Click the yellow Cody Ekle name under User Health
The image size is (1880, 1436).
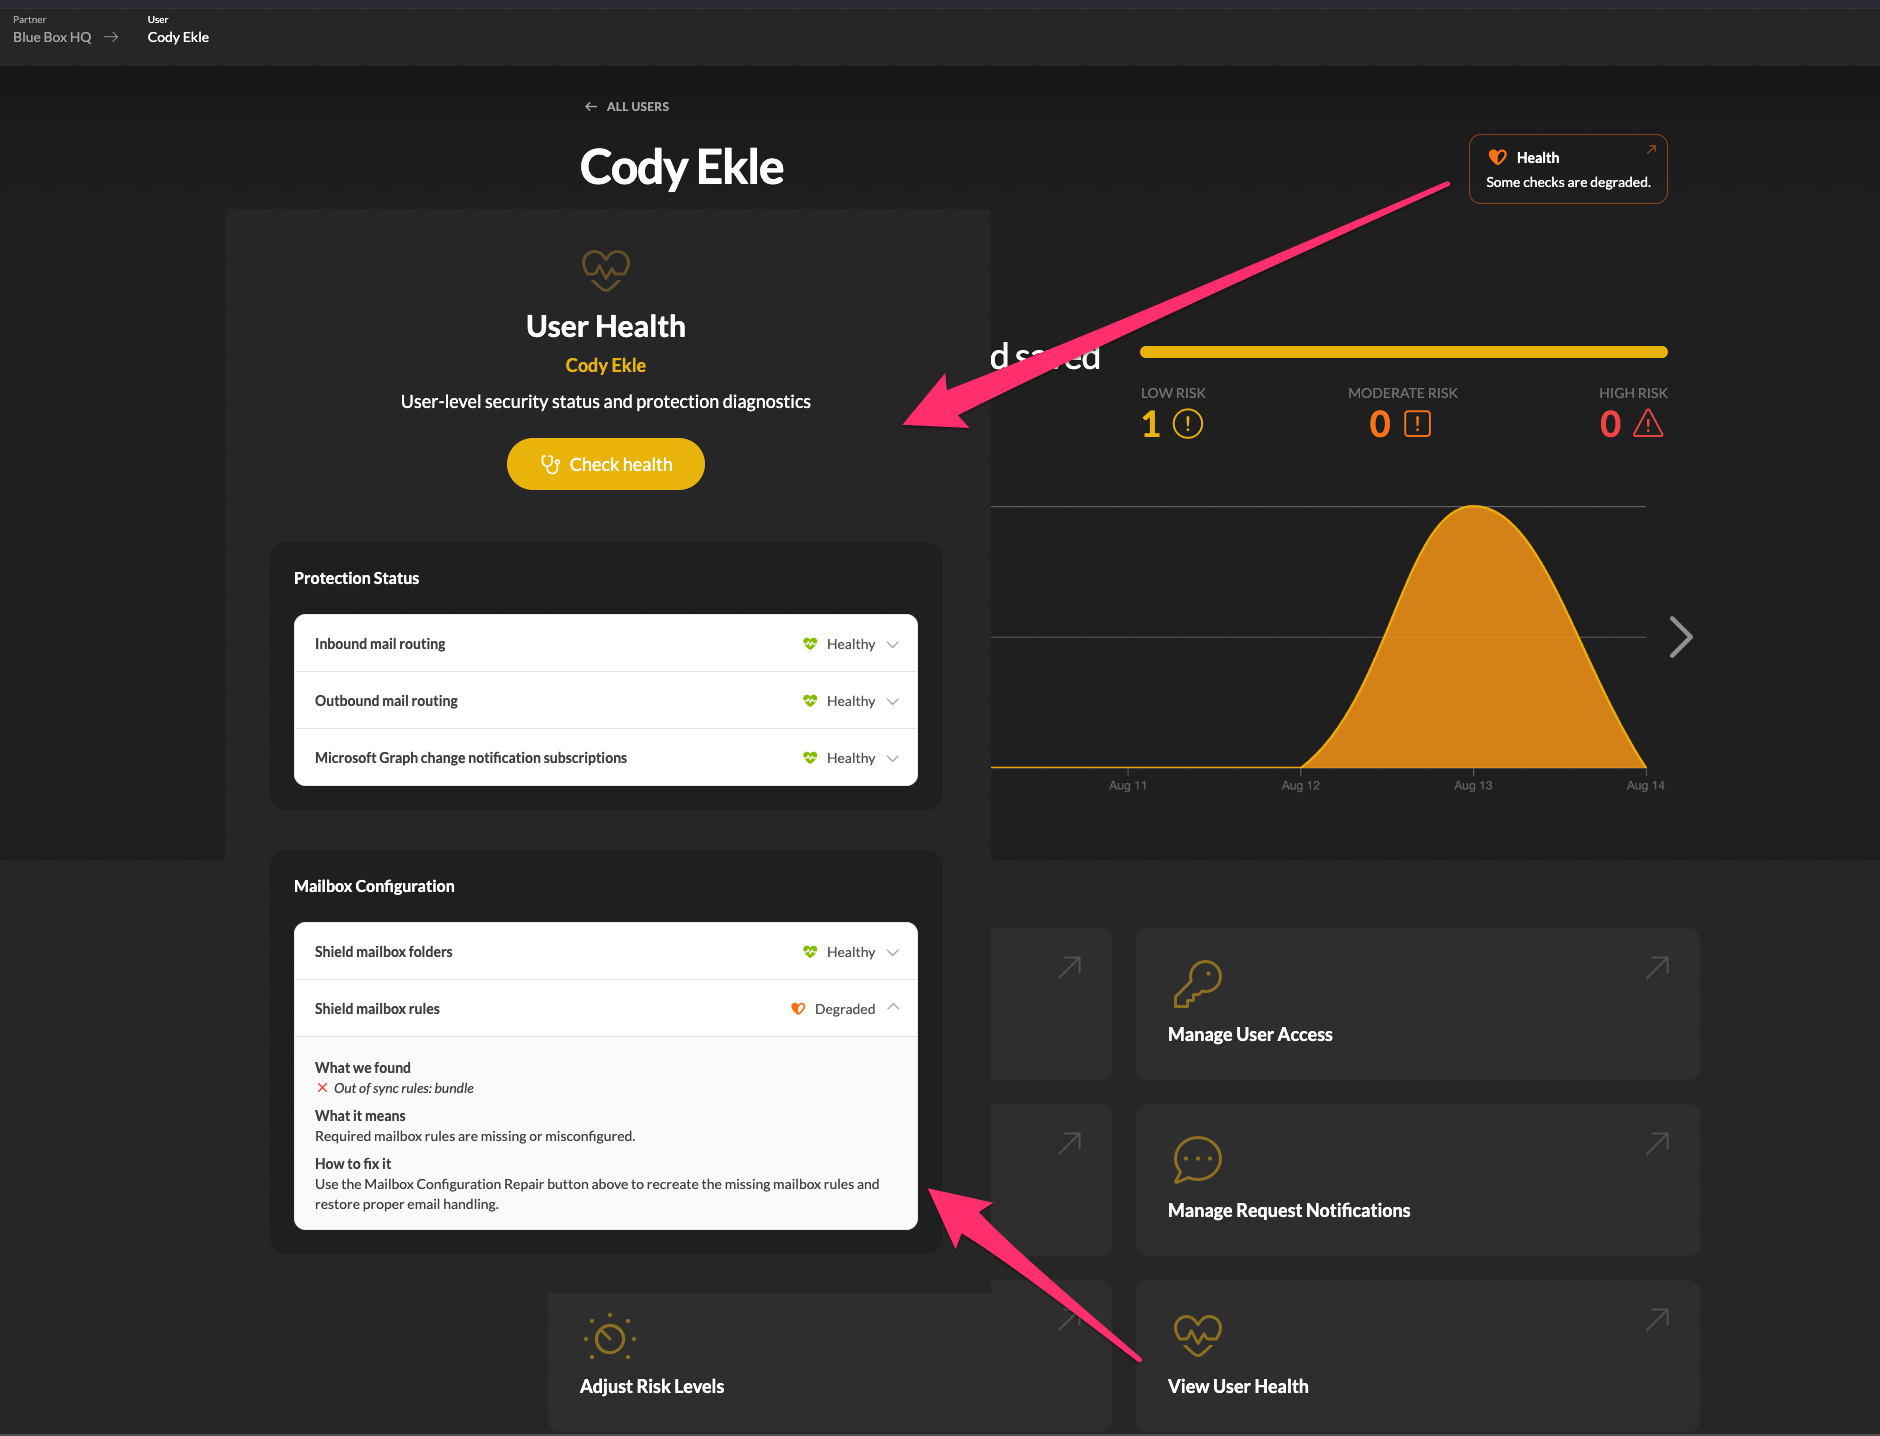point(605,365)
